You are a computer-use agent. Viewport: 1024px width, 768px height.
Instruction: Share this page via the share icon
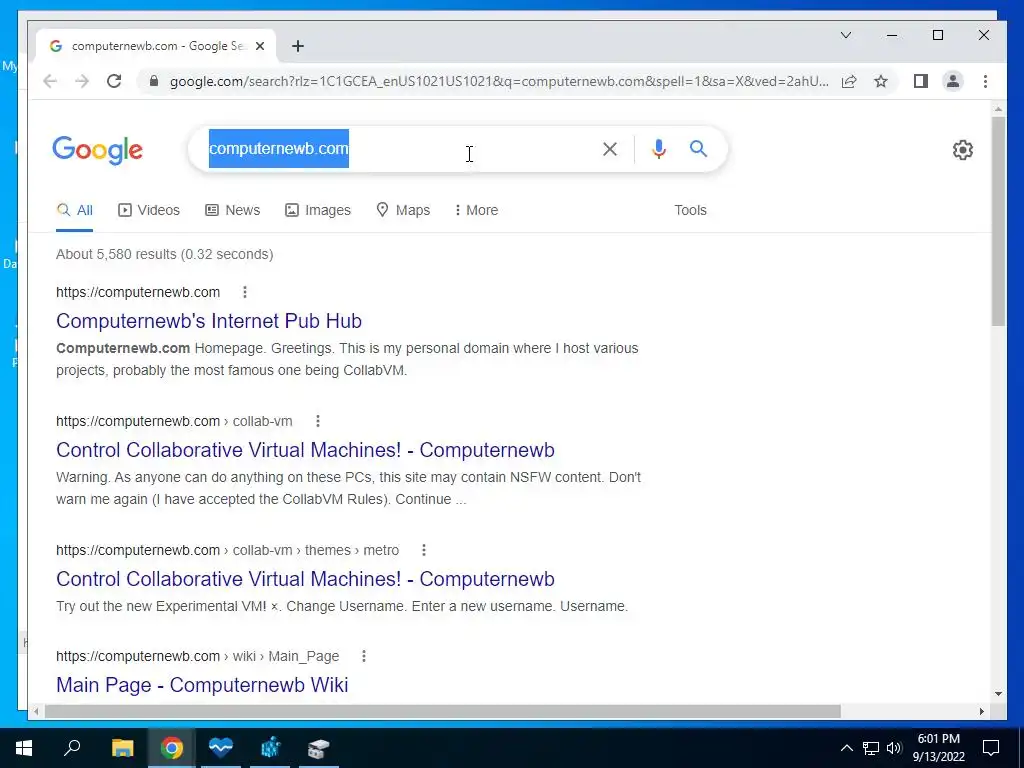[849, 81]
